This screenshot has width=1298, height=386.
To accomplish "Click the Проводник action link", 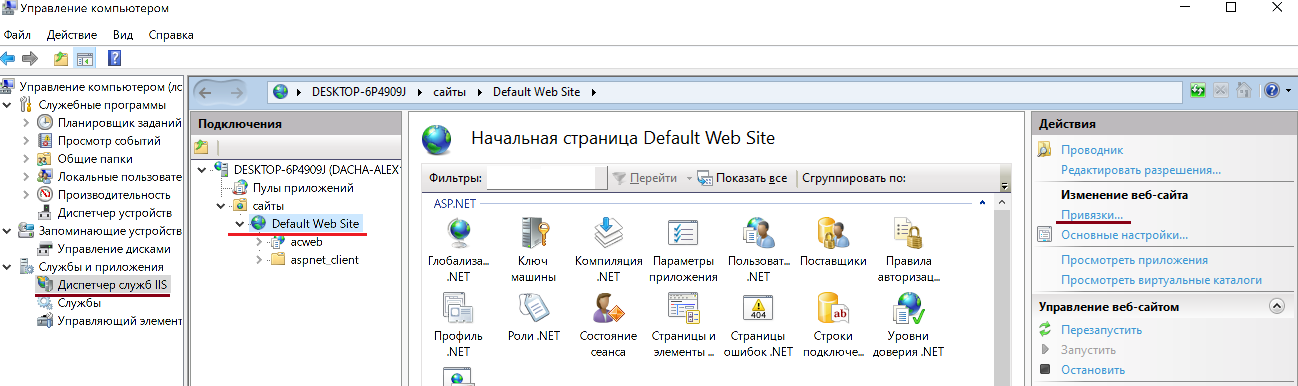I will (x=1092, y=150).
